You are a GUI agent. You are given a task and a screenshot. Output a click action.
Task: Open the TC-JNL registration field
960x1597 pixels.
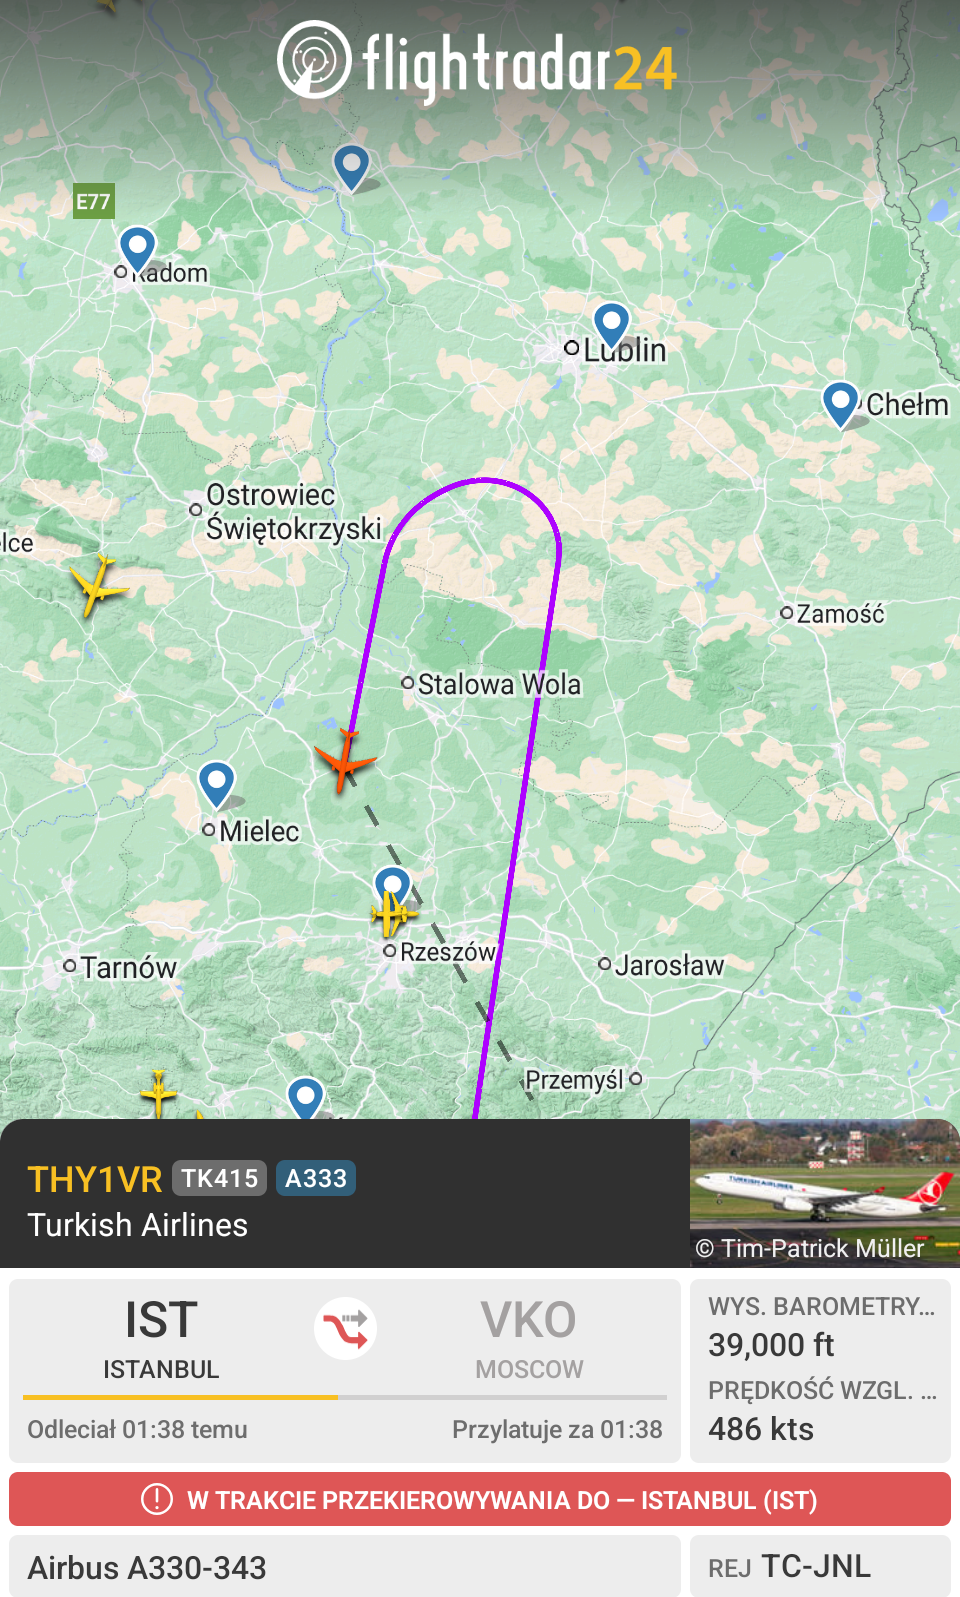click(820, 1566)
